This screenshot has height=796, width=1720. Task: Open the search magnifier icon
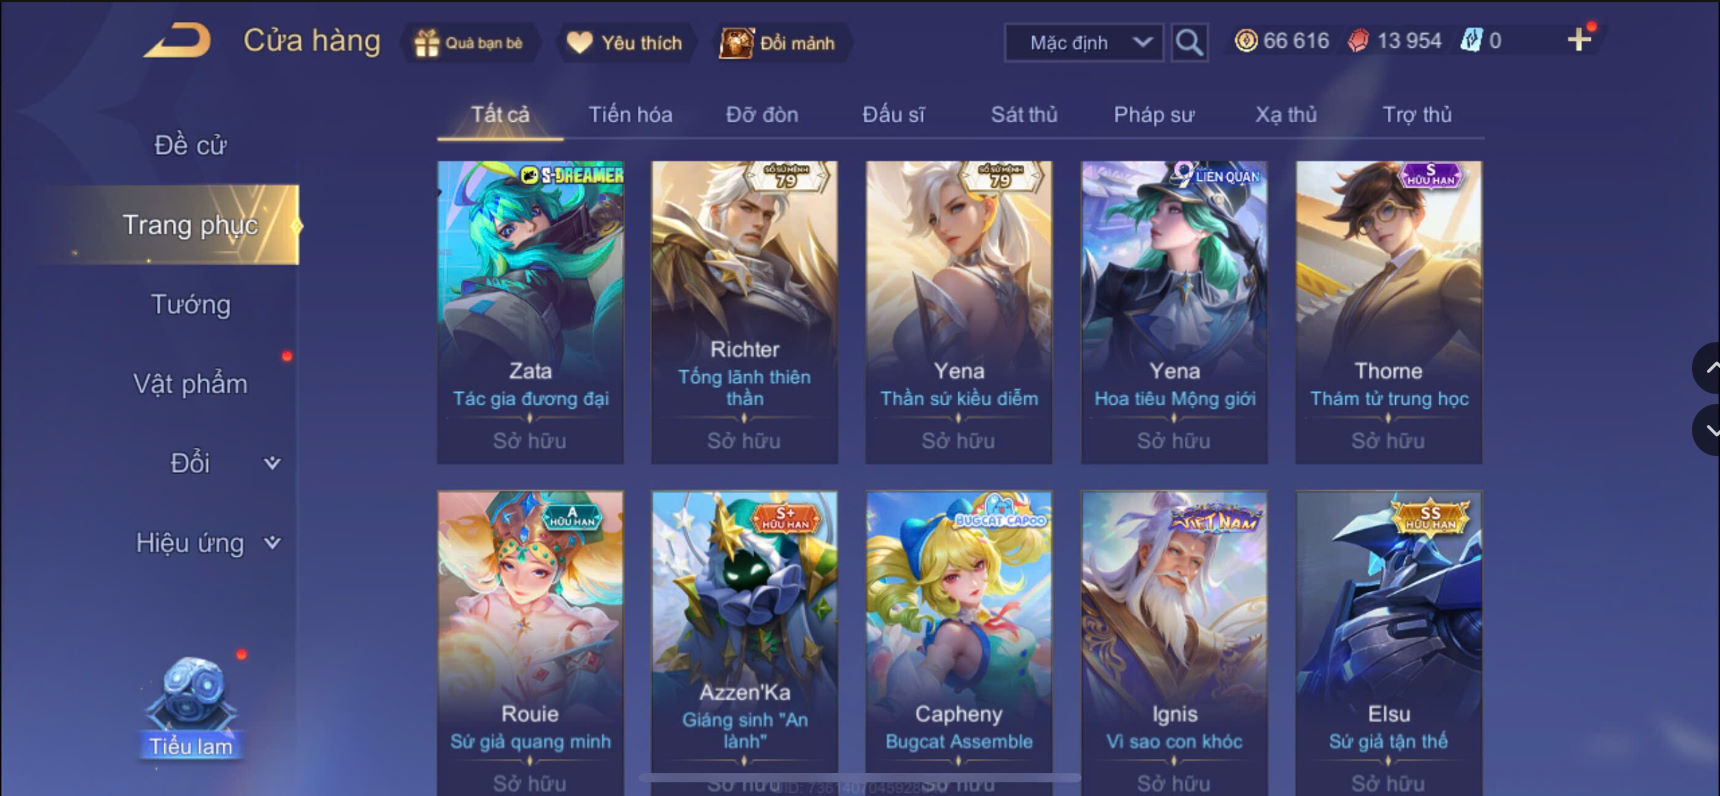point(1189,42)
